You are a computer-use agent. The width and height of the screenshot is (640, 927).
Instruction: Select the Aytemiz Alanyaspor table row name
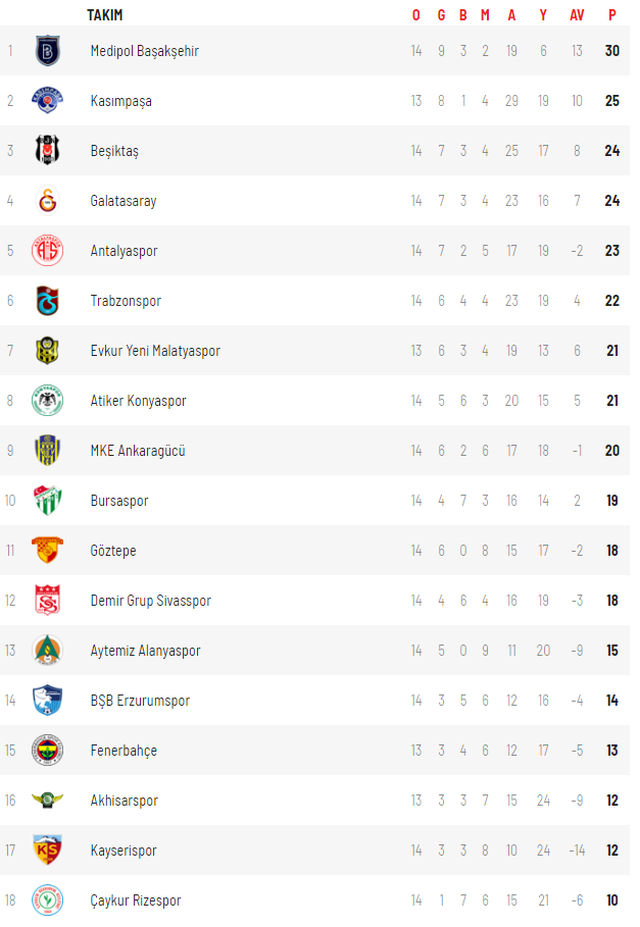click(x=145, y=650)
